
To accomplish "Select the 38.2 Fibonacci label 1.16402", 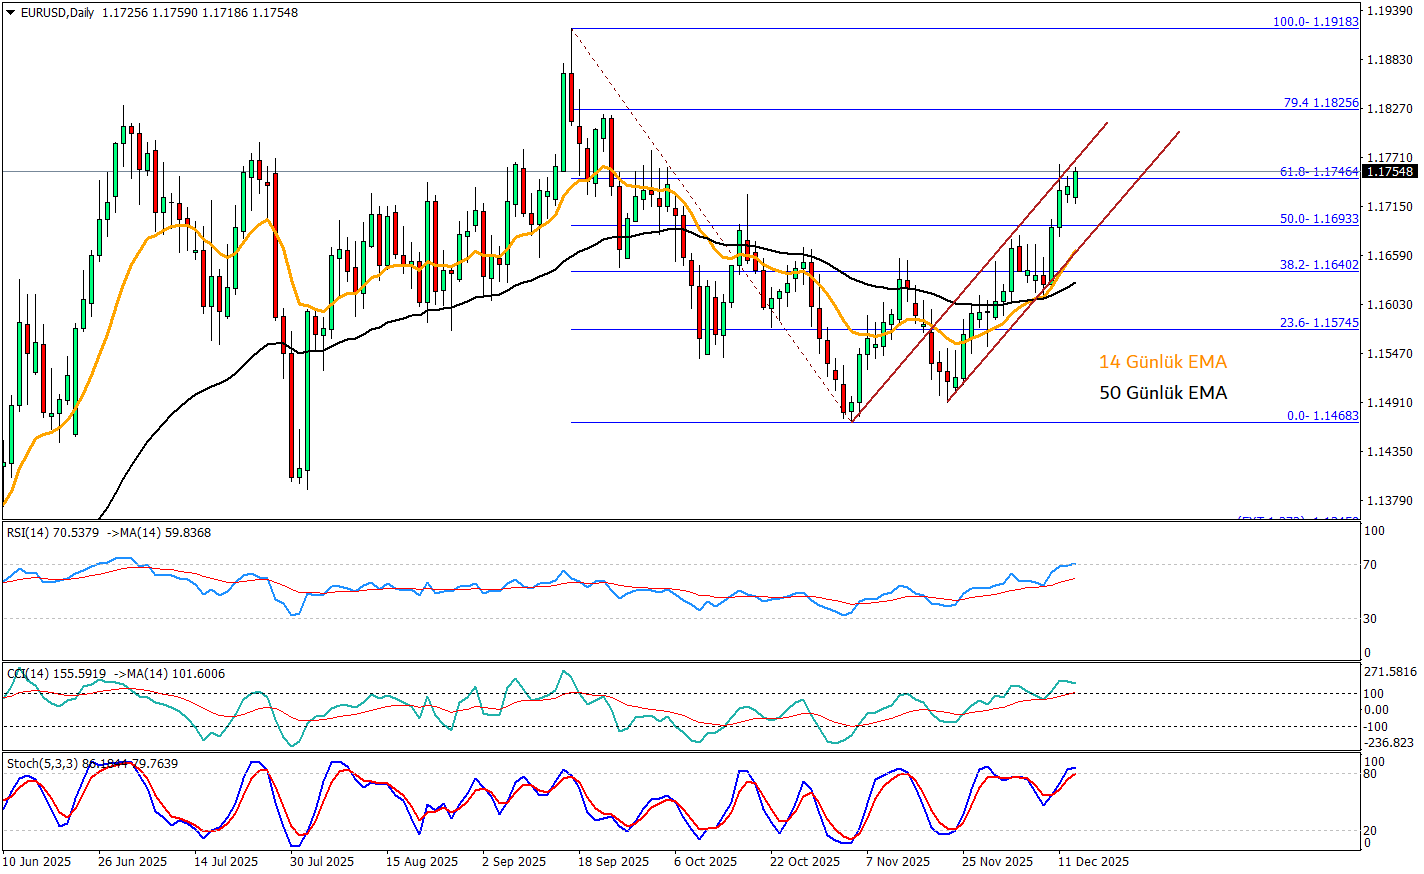I will 1319,265.
